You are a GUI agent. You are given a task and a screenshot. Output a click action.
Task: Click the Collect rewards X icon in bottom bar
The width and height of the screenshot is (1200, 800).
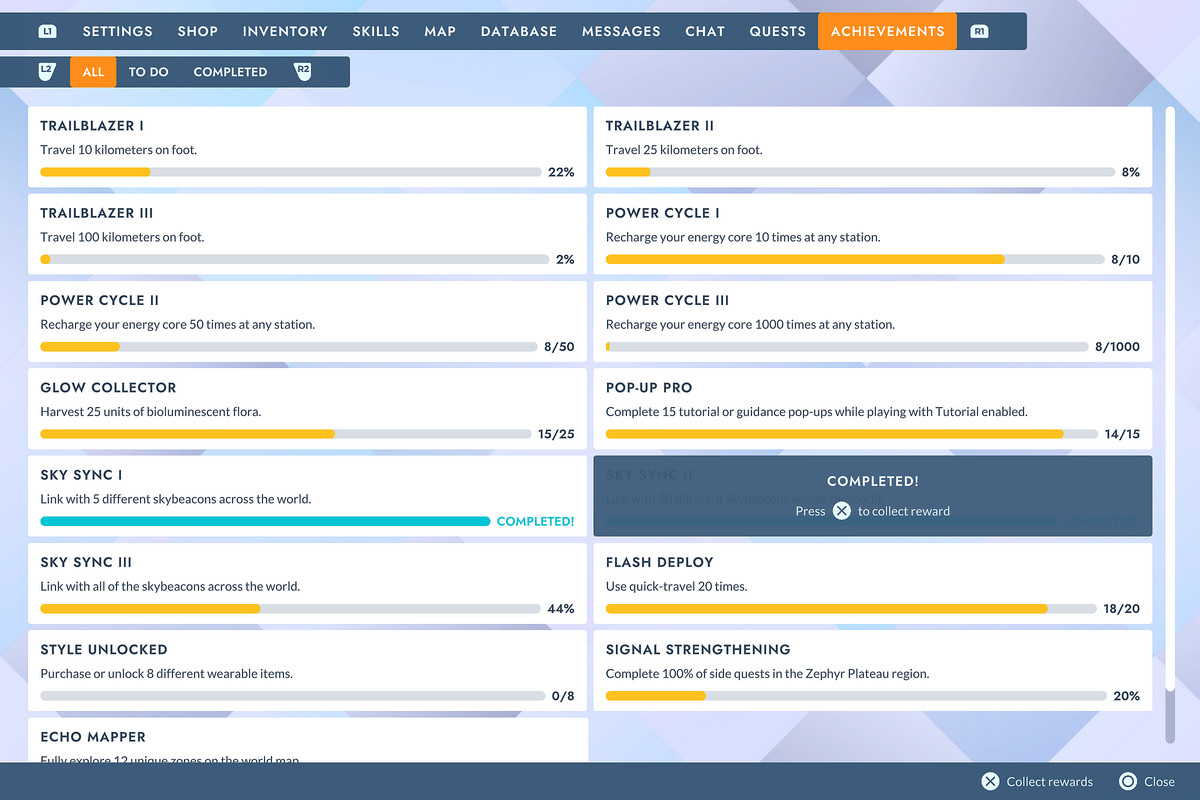(990, 781)
